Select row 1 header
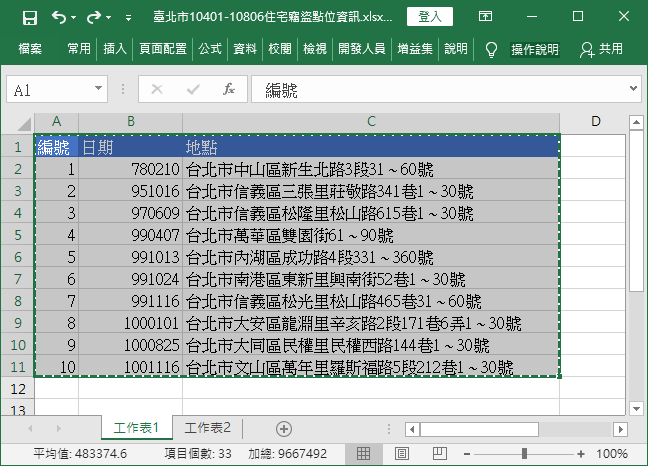The height and width of the screenshot is (466, 648). 17,147
